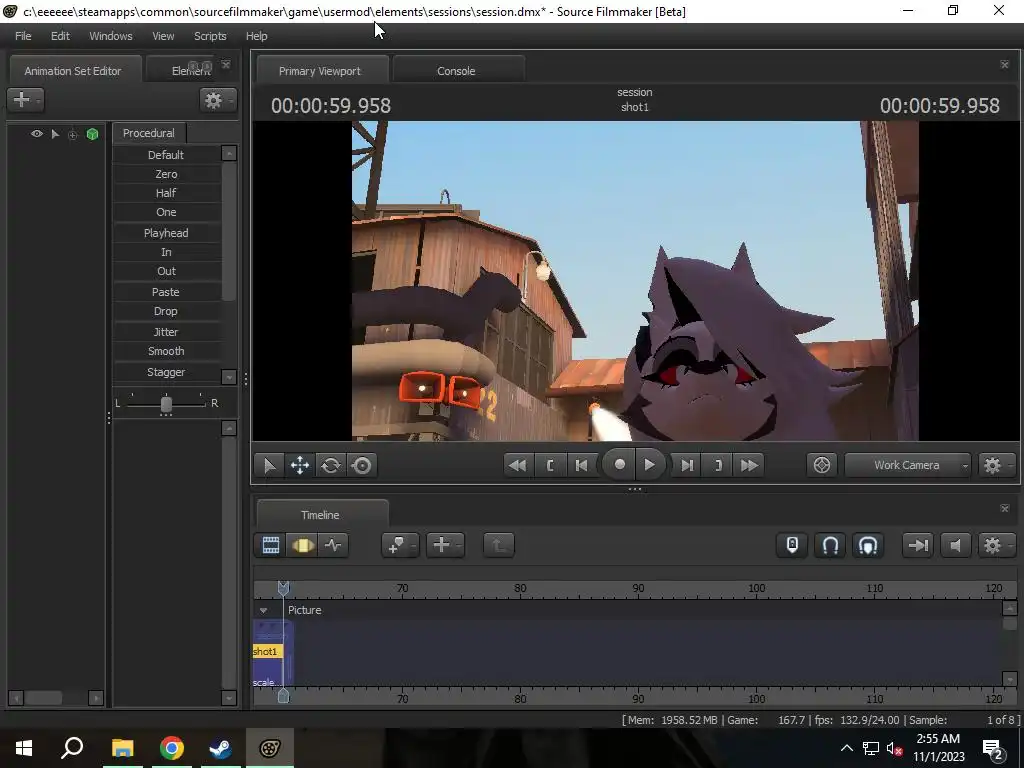Open Steam from taskbar
The image size is (1024, 768).
coord(221,748)
